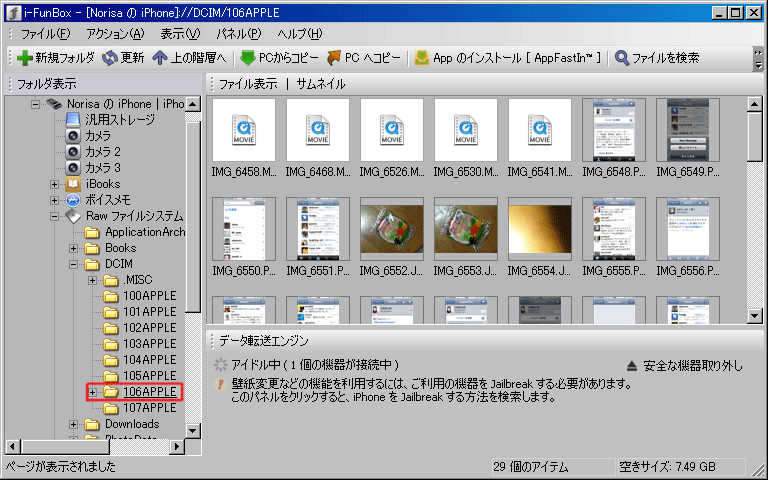Select the 汎用ストレージ storage icon
Screen dimensions: 768x480
(x=72, y=120)
